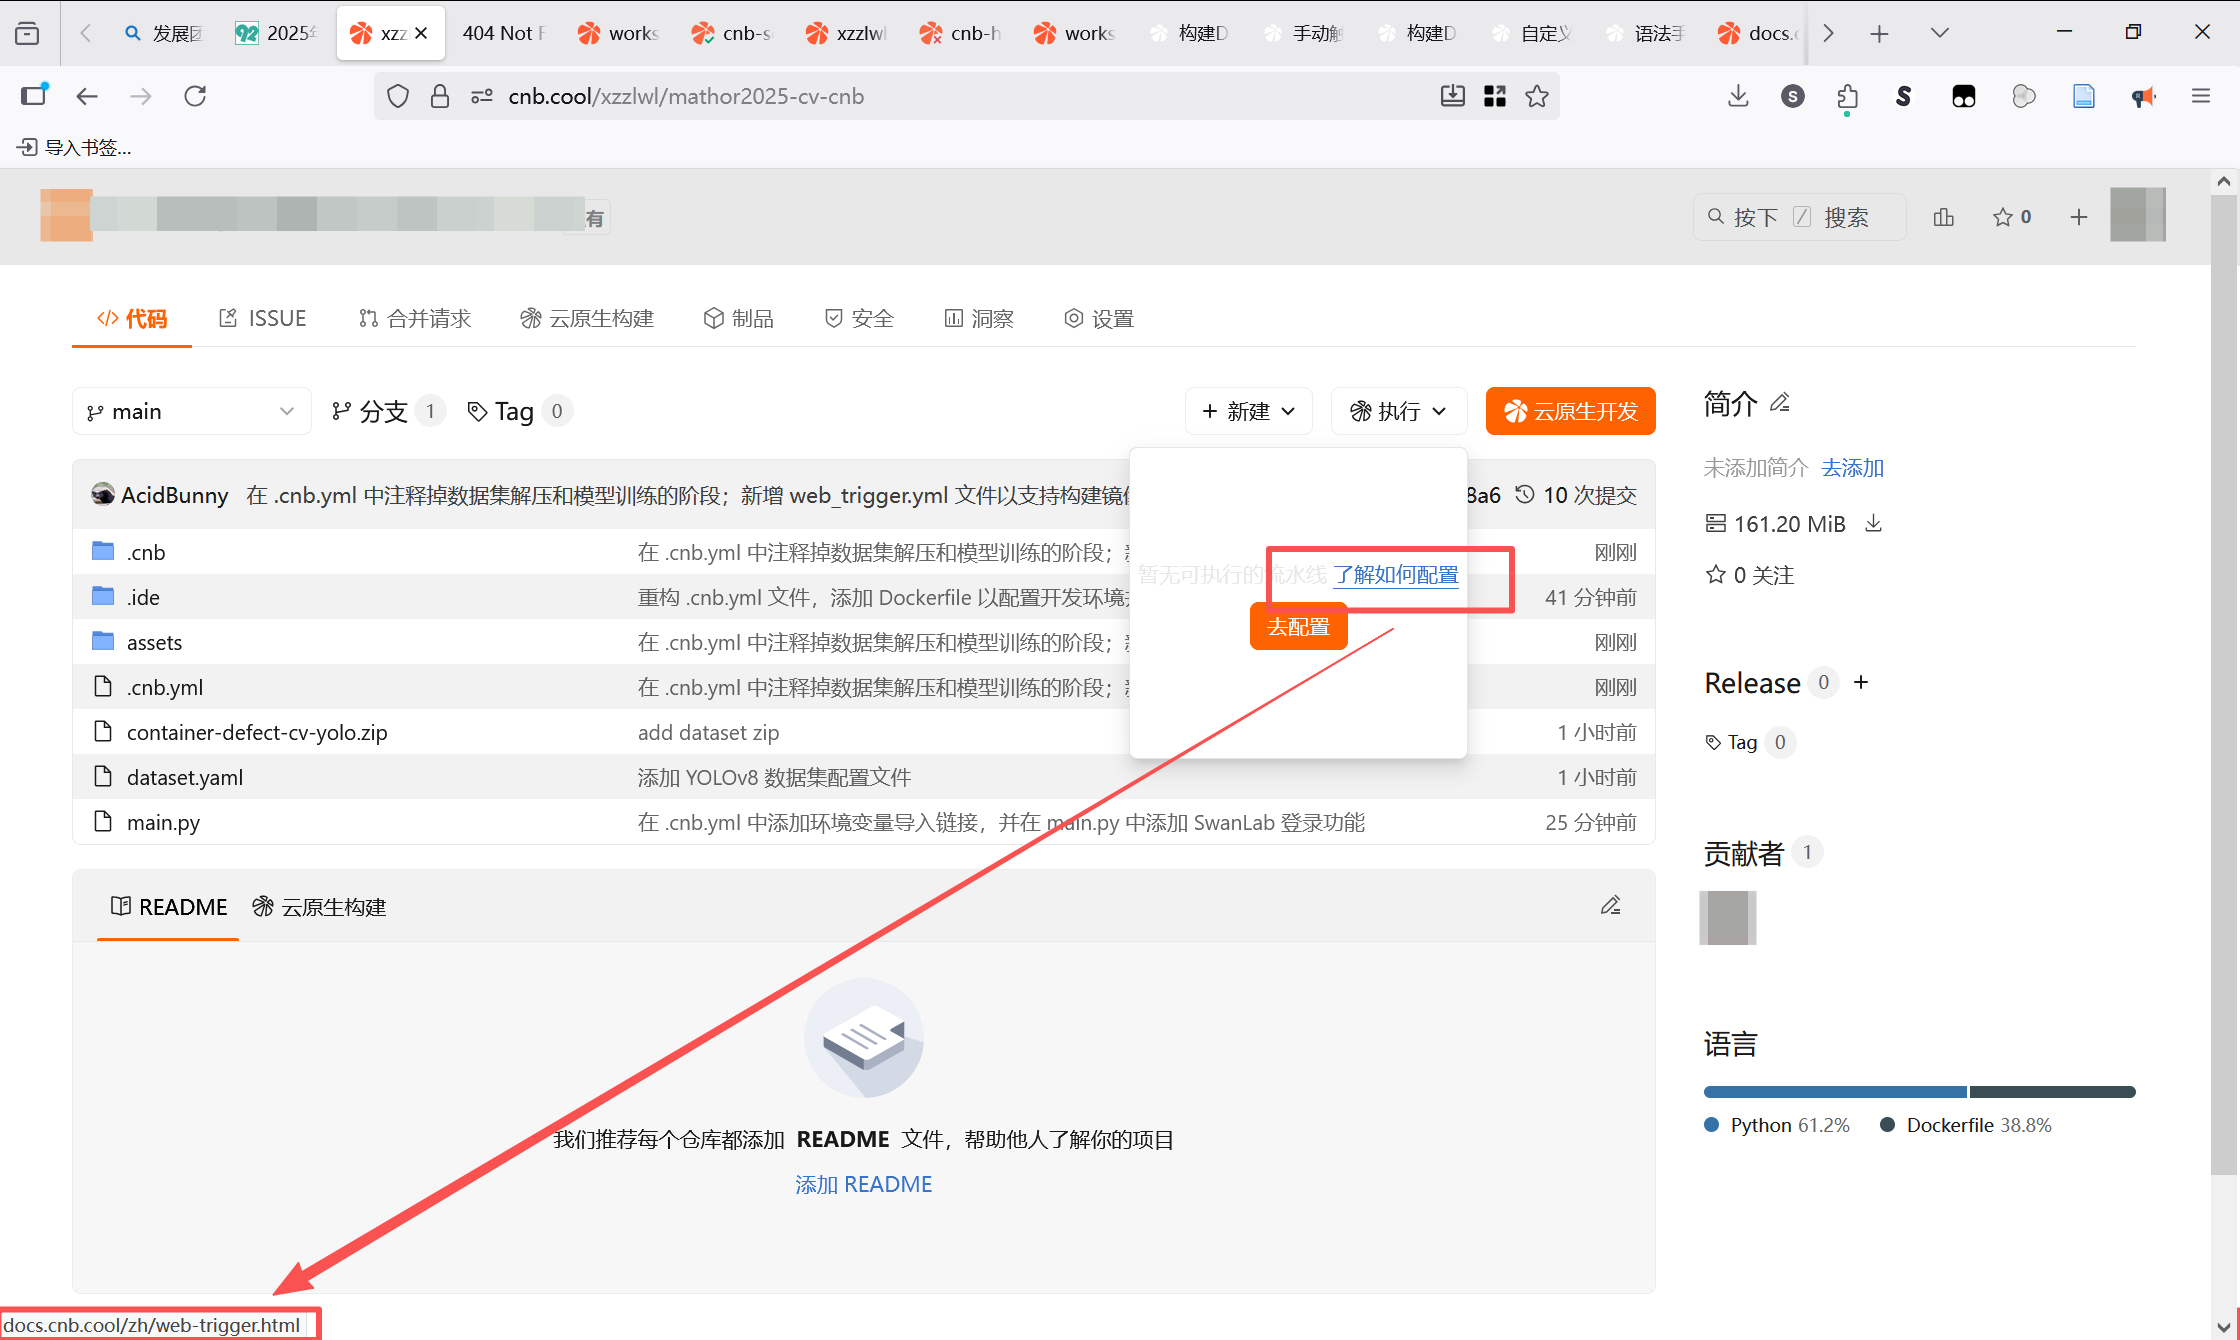Screen dimensions: 2240x1340
Task: Open the browser extensions puzzle icon
Action: pos(1847,96)
